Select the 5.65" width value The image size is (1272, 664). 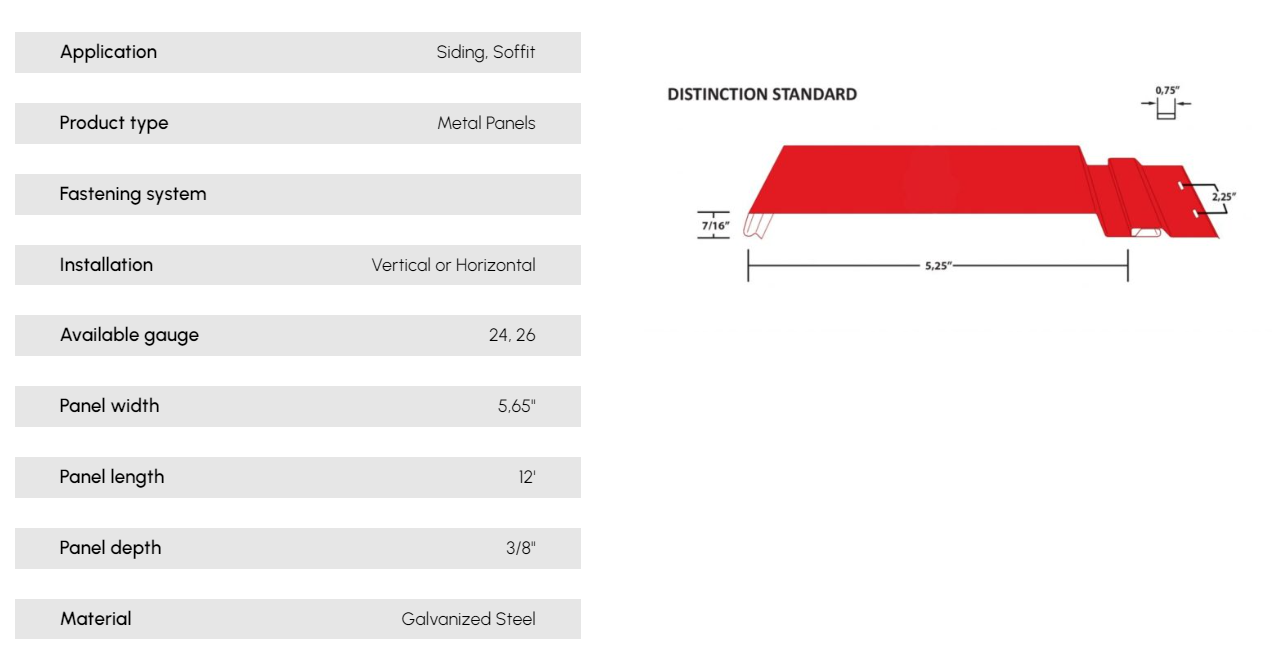[517, 406]
